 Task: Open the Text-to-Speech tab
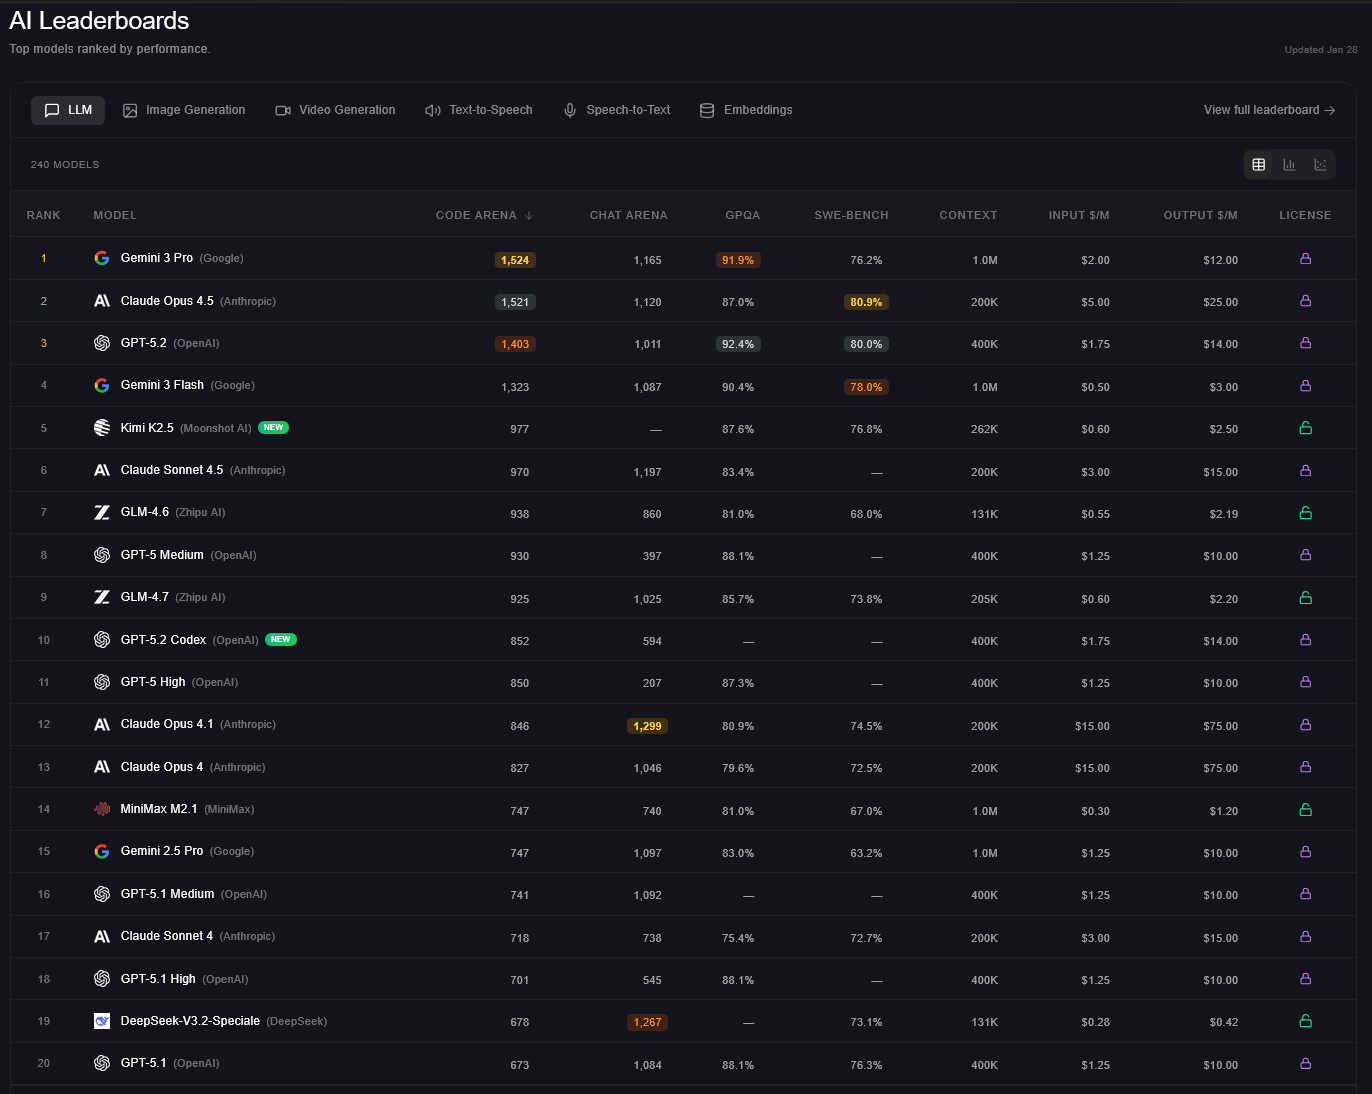(x=479, y=110)
